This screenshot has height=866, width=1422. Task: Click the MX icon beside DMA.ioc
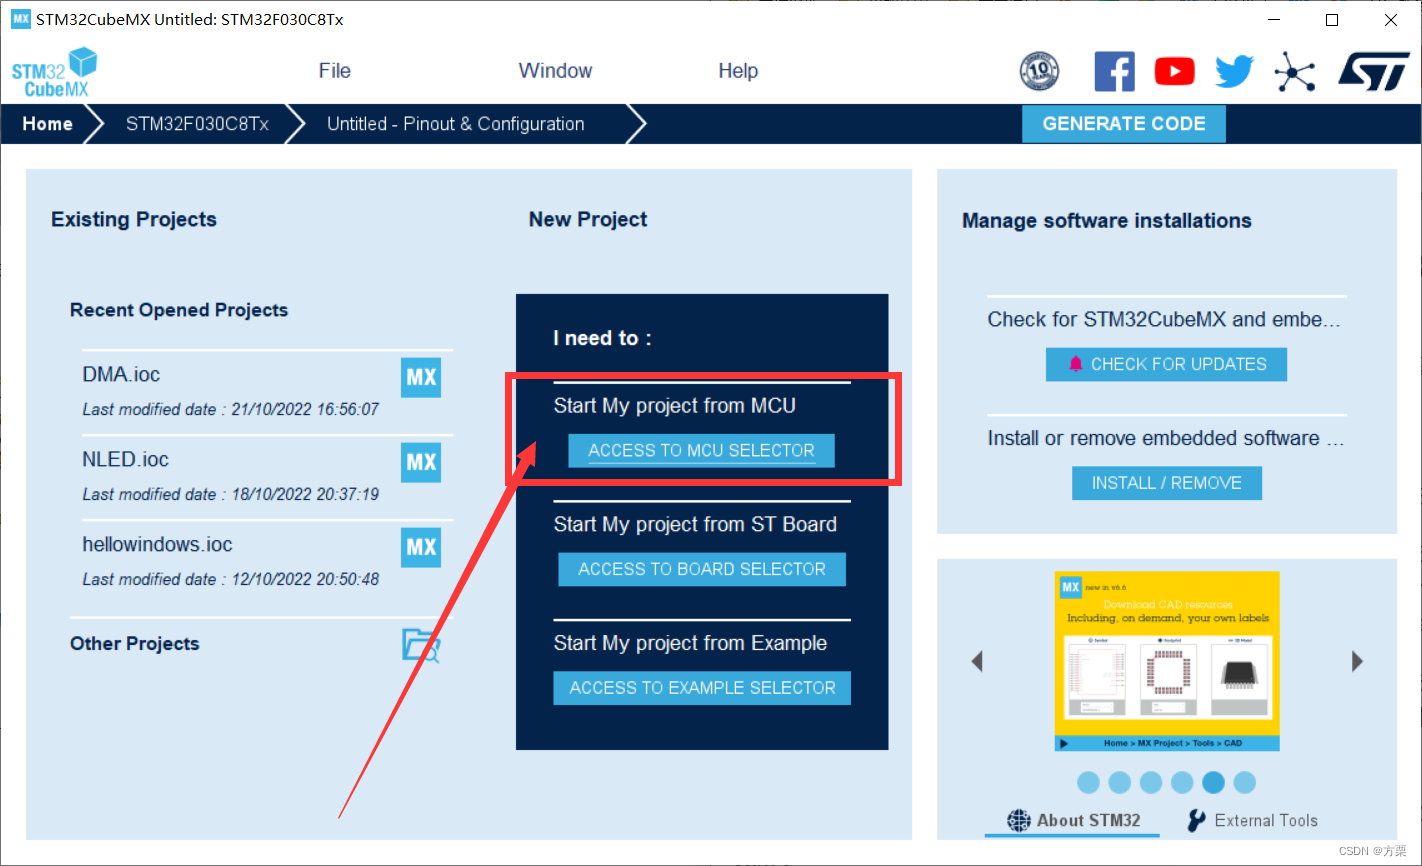tap(421, 377)
